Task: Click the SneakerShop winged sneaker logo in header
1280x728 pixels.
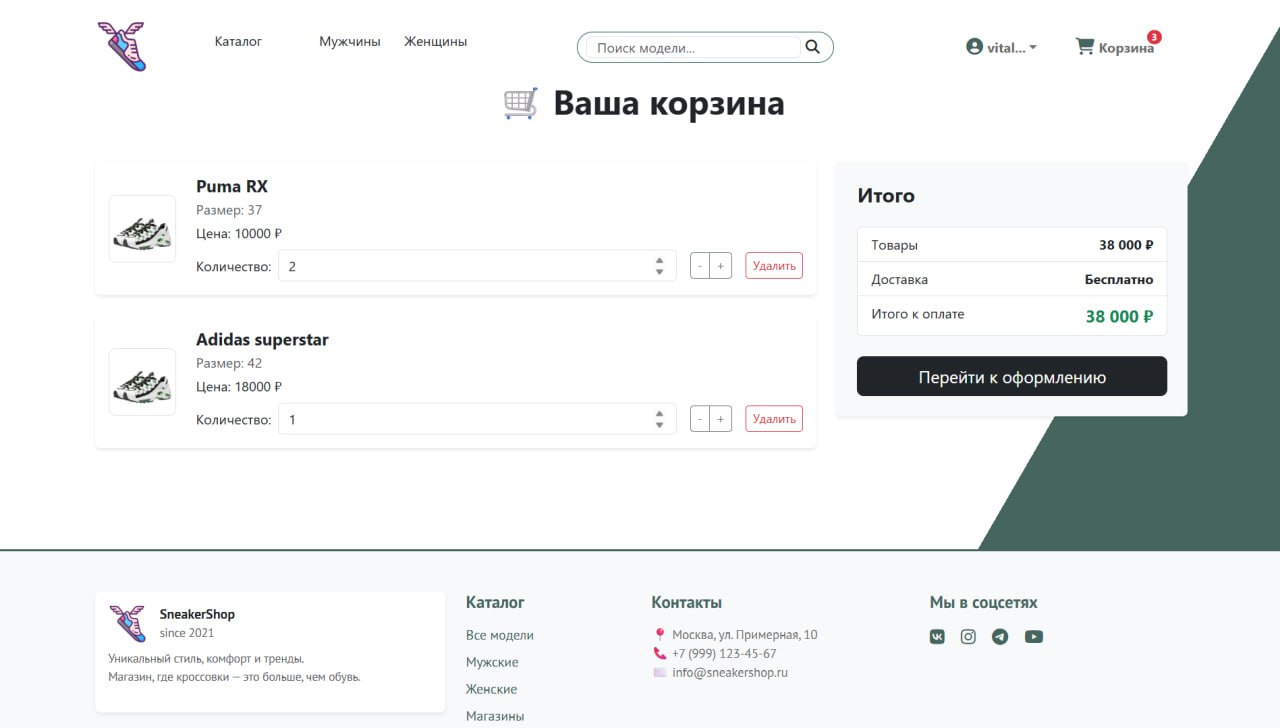Action: (x=122, y=46)
